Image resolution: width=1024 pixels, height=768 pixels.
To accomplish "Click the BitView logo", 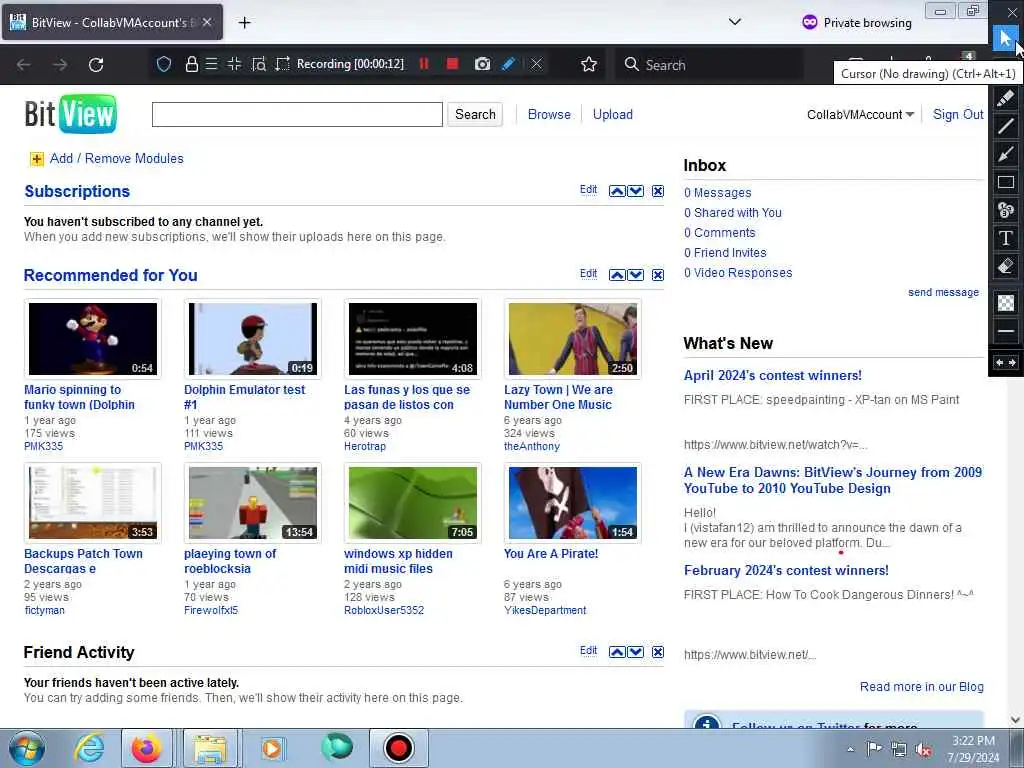I will point(71,114).
